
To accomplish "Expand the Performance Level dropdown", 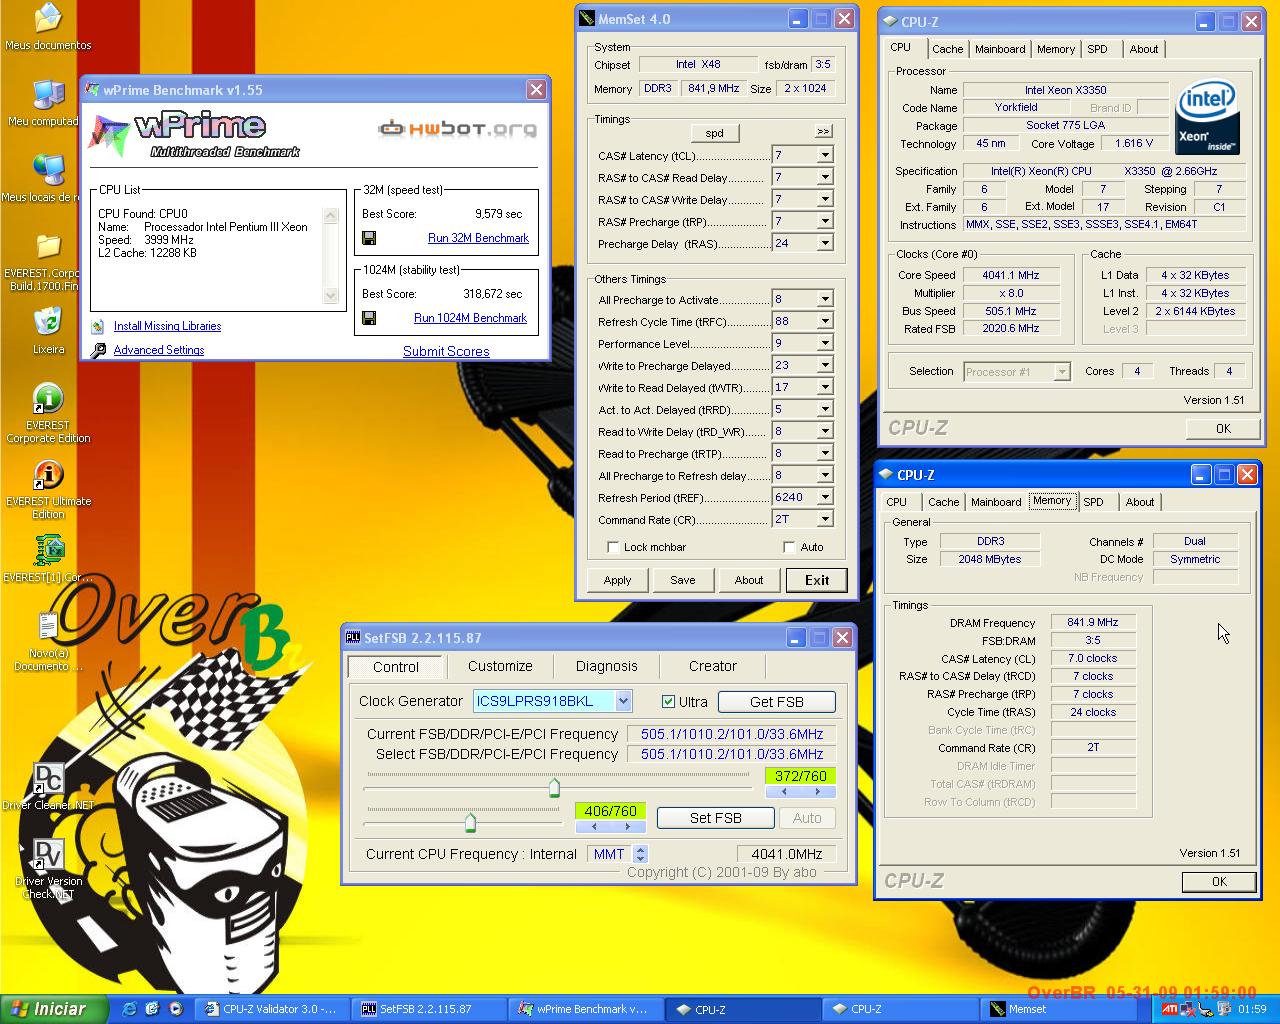I will point(825,343).
